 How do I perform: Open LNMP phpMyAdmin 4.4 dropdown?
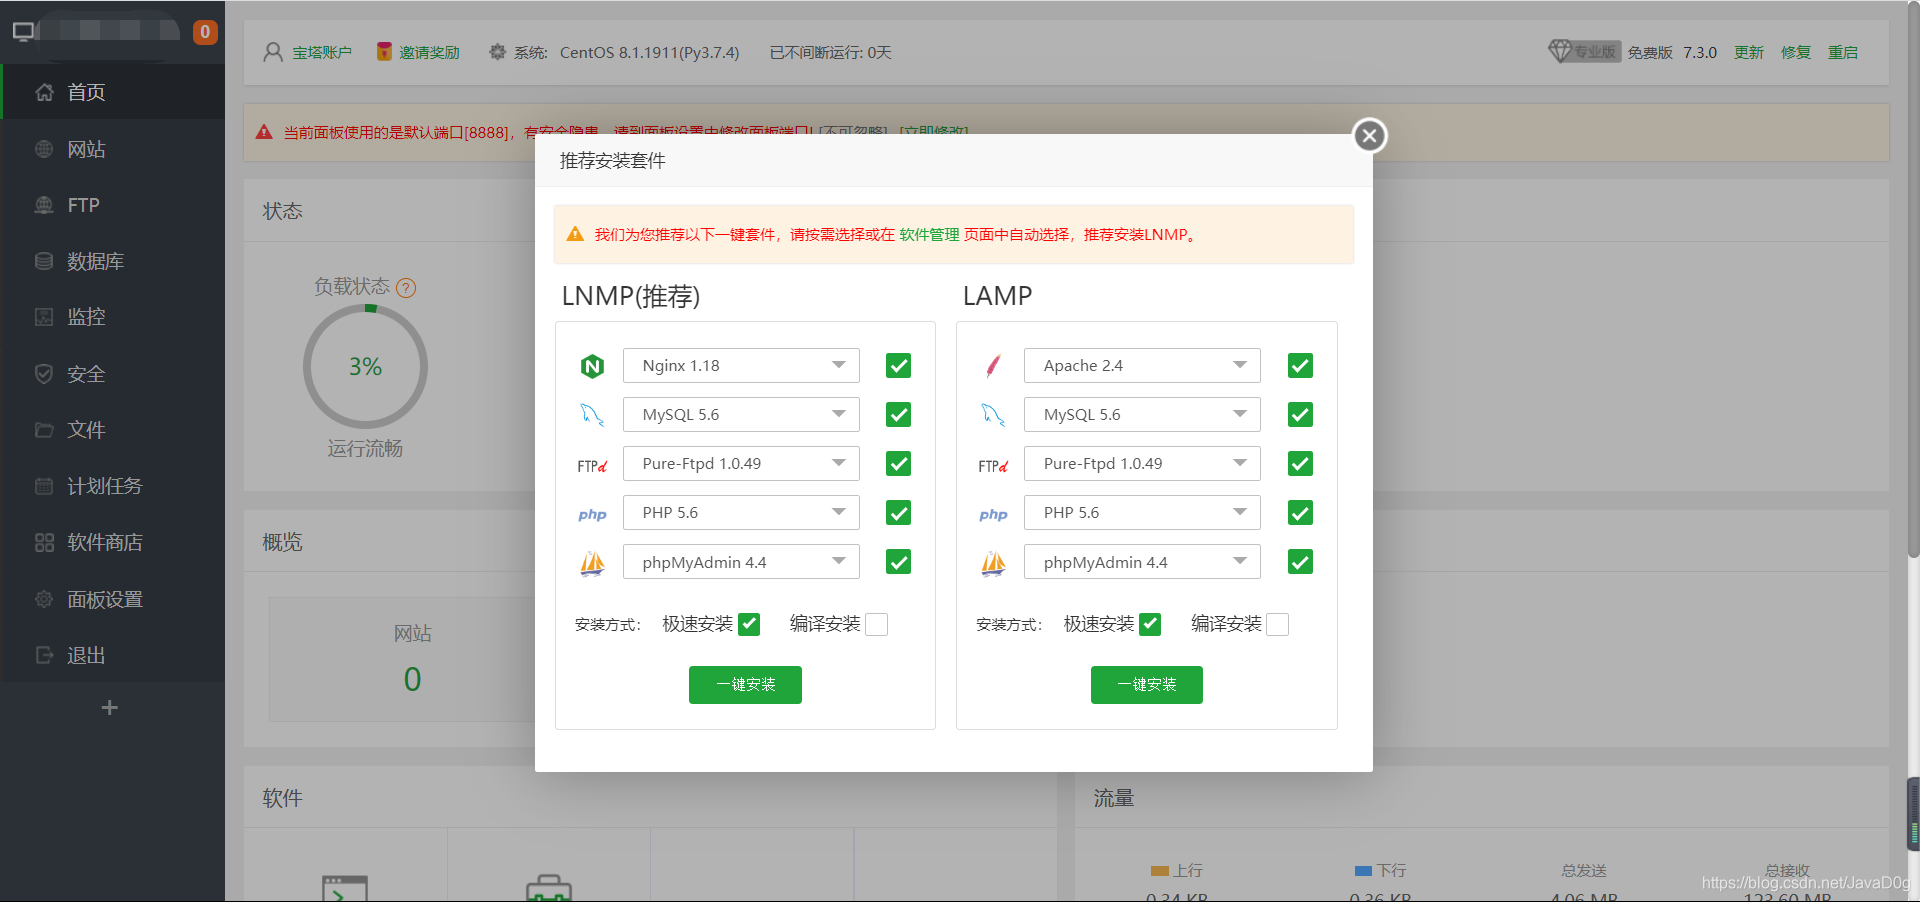[741, 562]
